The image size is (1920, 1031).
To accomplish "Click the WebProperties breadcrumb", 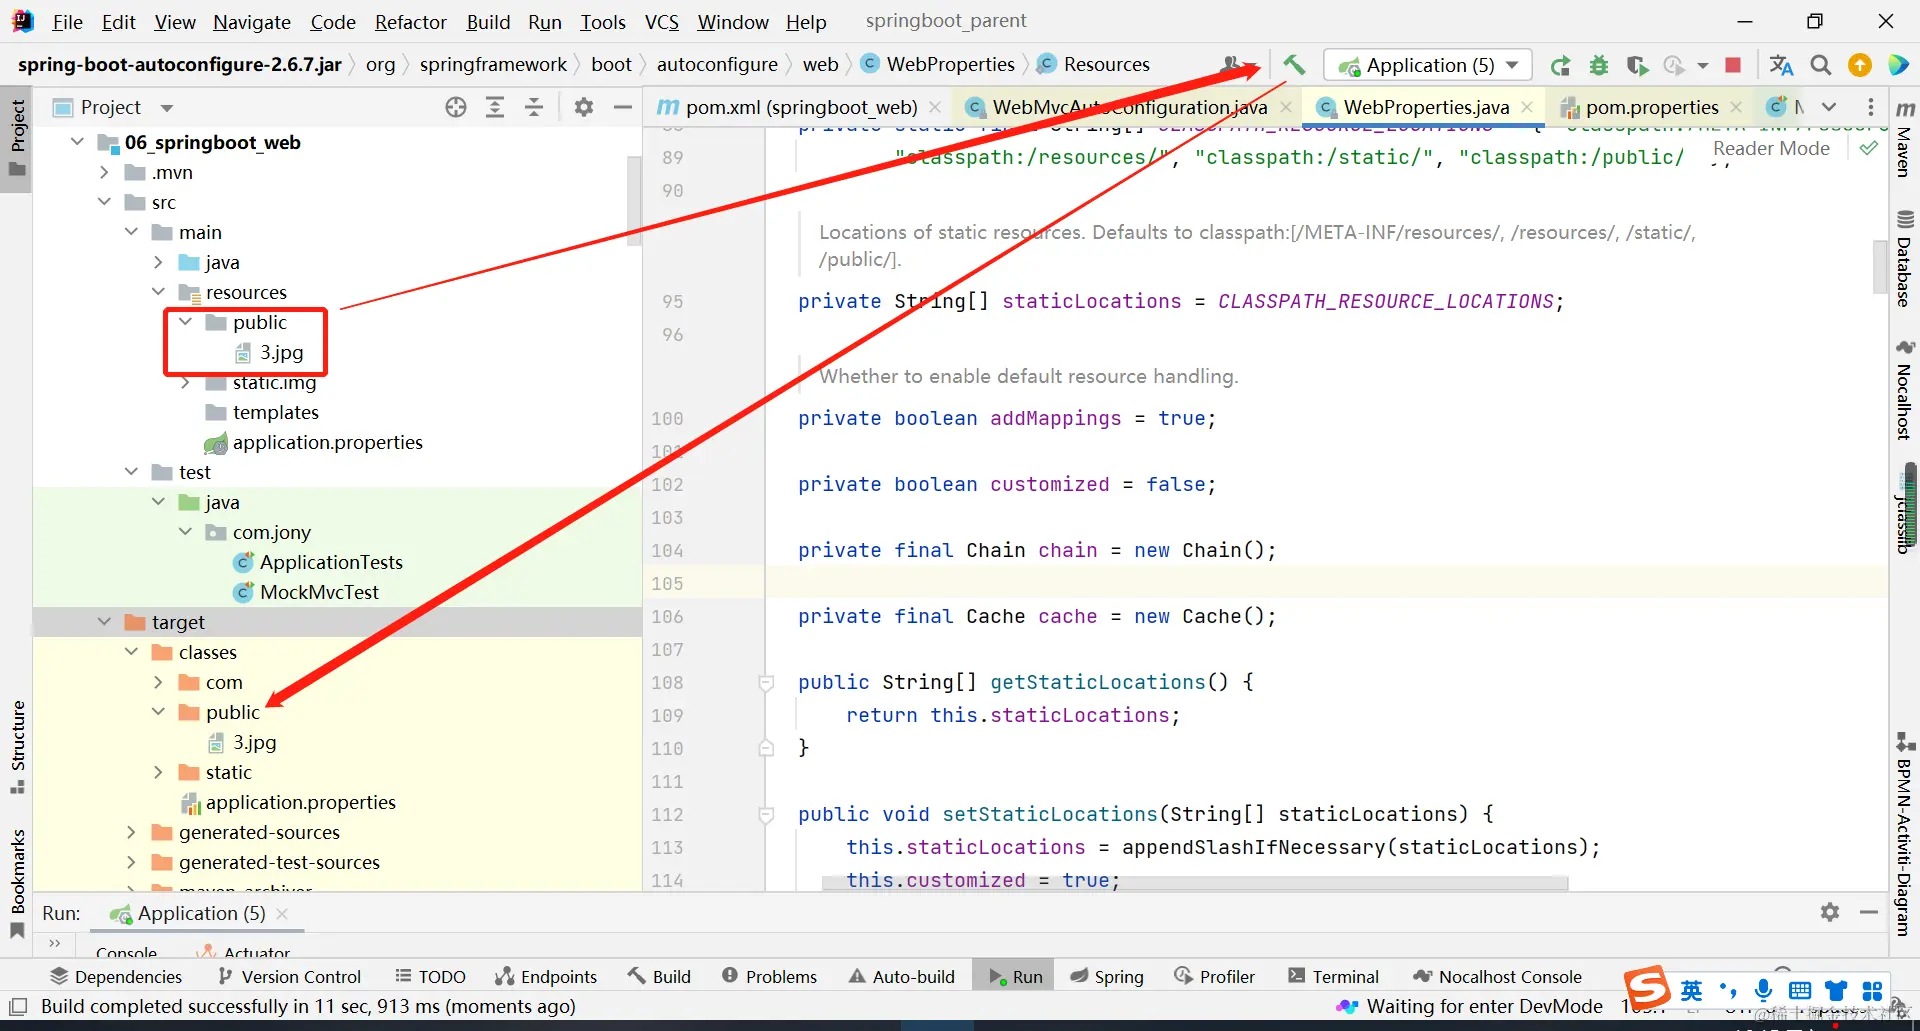I will (x=950, y=64).
